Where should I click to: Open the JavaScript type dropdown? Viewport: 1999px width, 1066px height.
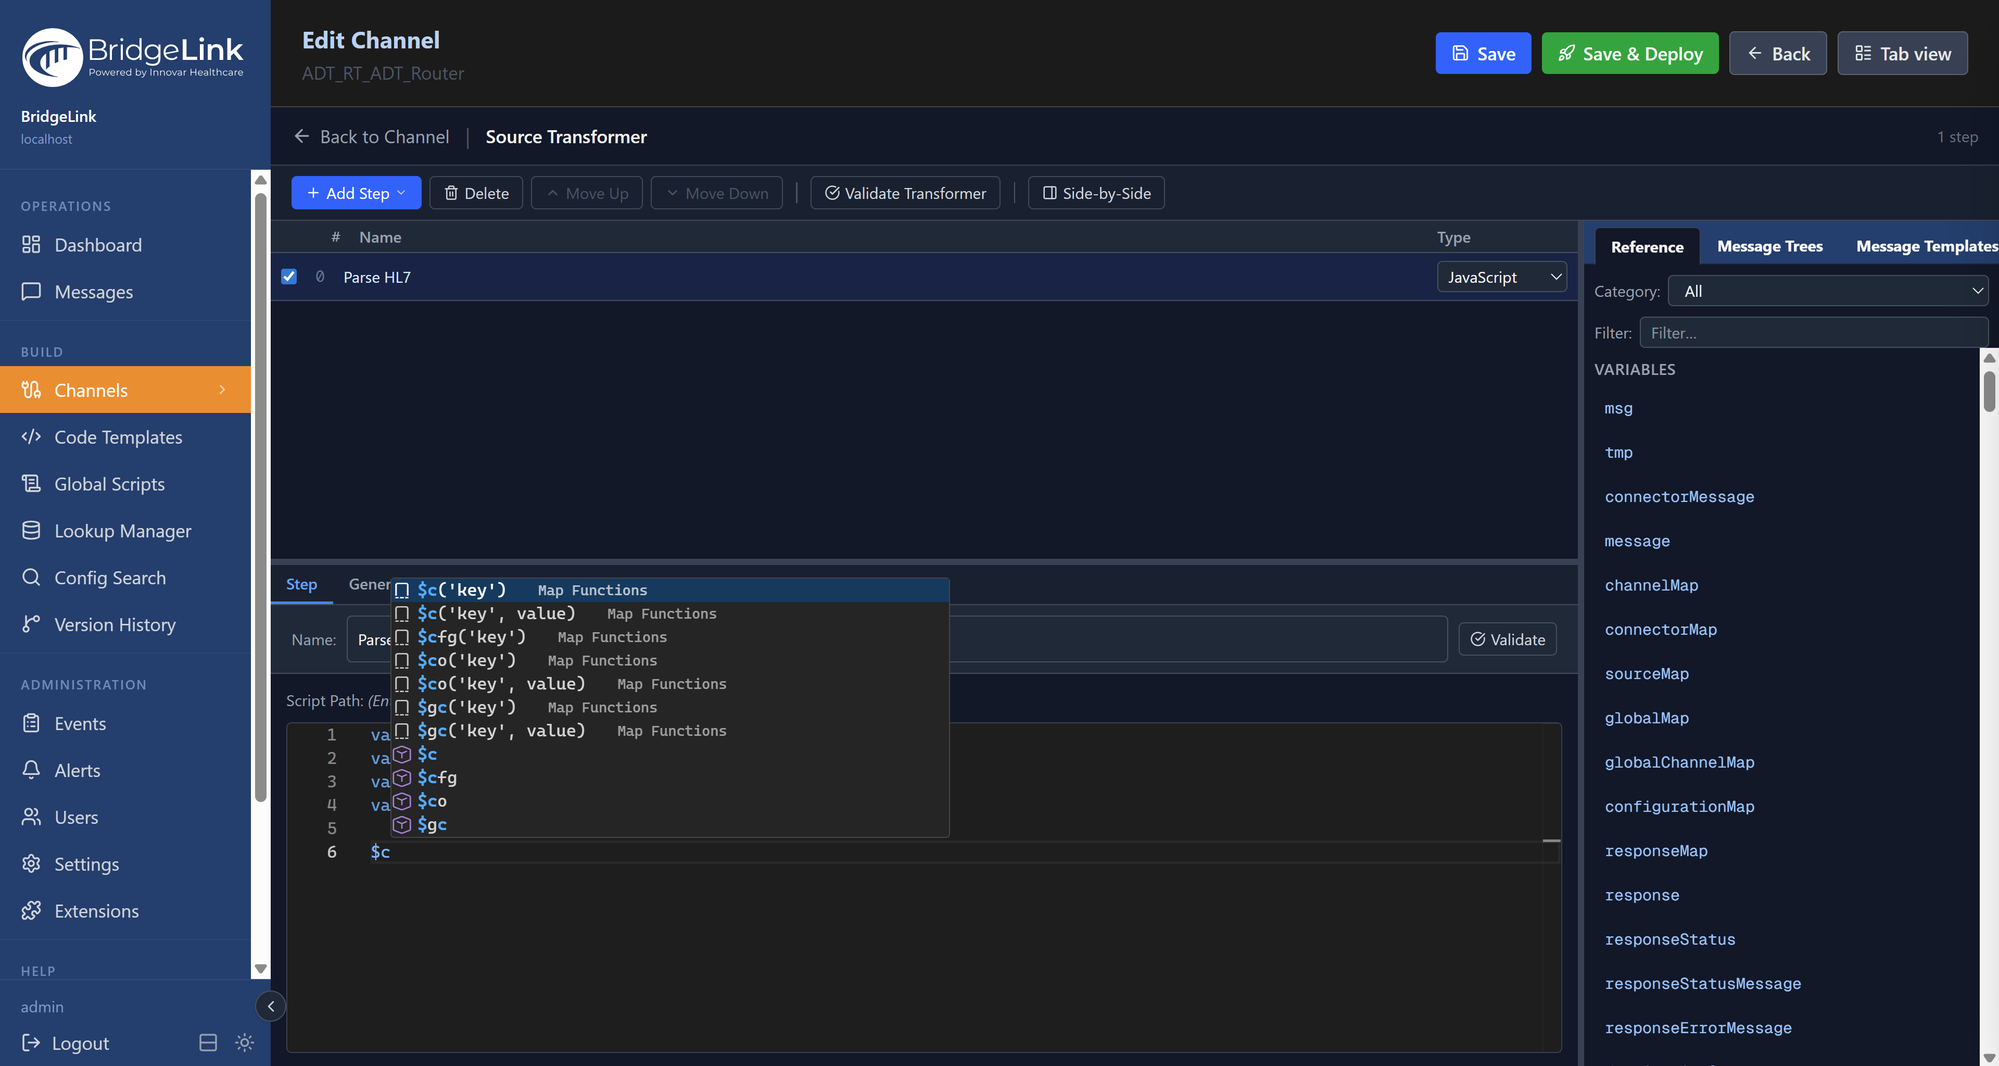pos(1501,277)
